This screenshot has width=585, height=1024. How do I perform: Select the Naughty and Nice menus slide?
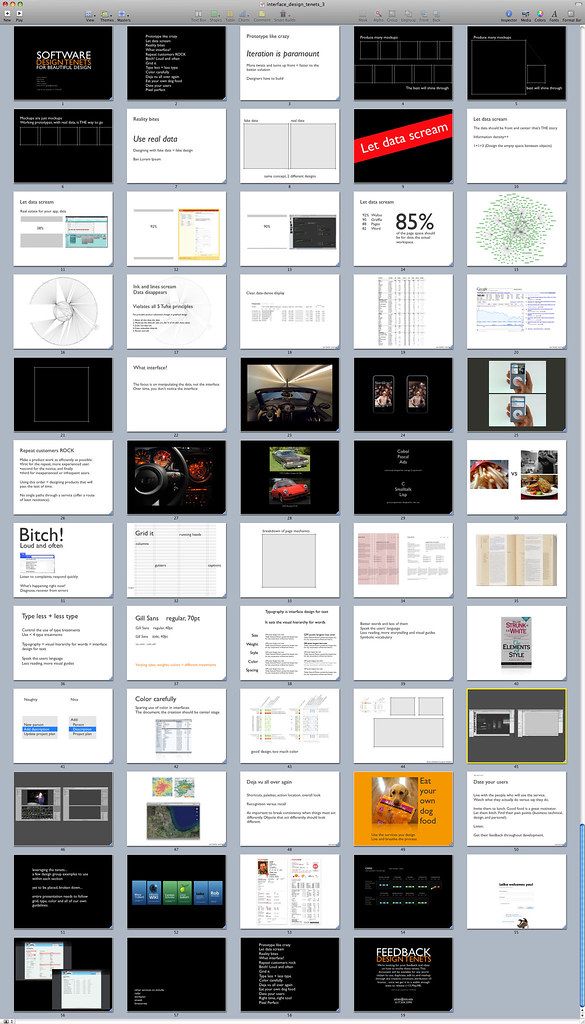click(x=63, y=726)
